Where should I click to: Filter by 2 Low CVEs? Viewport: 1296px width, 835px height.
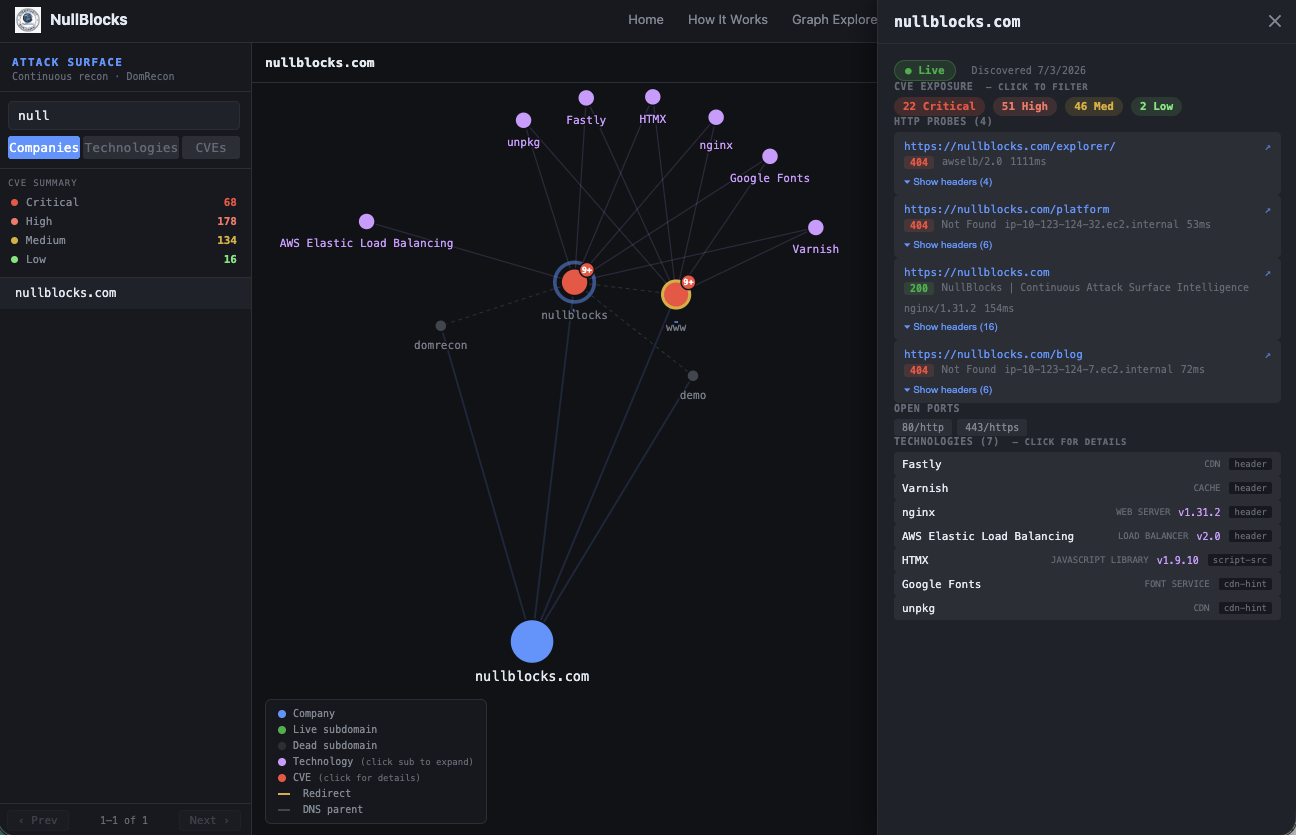click(1157, 106)
